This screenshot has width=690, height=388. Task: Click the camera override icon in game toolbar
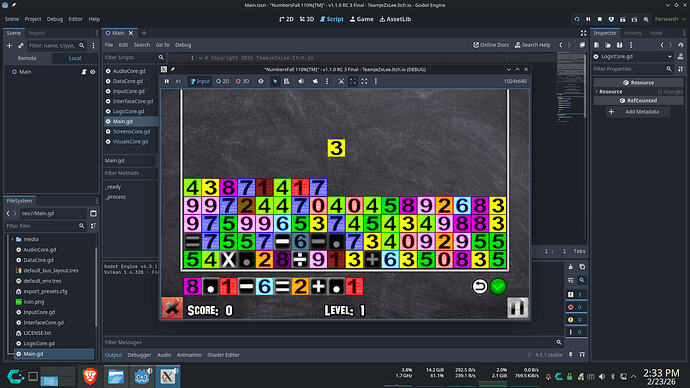(315, 81)
